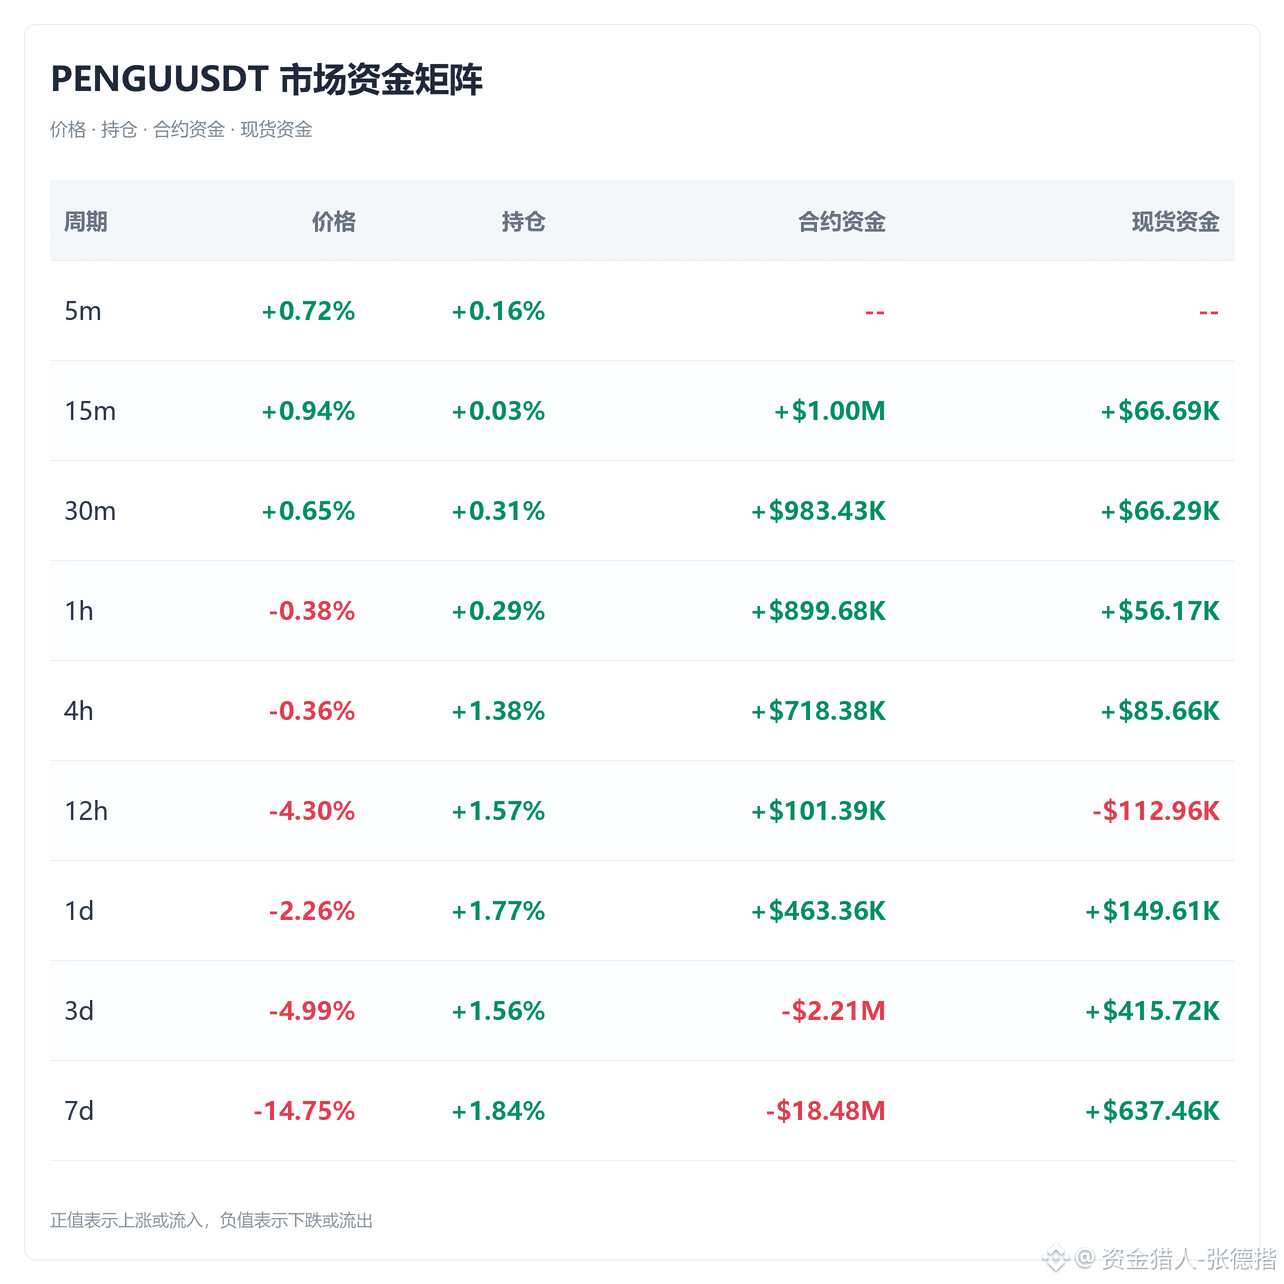Select the 持仓 column header
The image size is (1284, 1284).
[523, 222]
